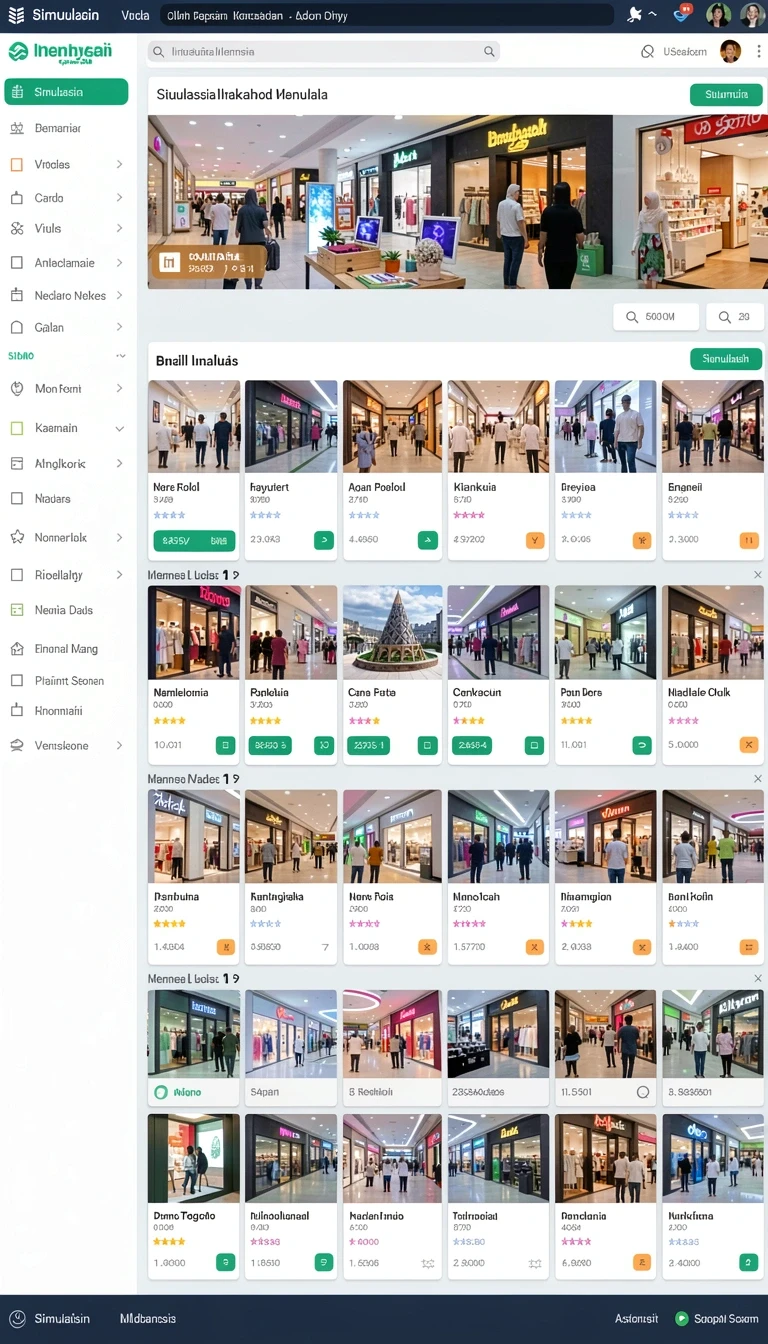The image size is (768, 1344).
Task: Collapse the SIBÑO section chevron
Action: (x=120, y=356)
